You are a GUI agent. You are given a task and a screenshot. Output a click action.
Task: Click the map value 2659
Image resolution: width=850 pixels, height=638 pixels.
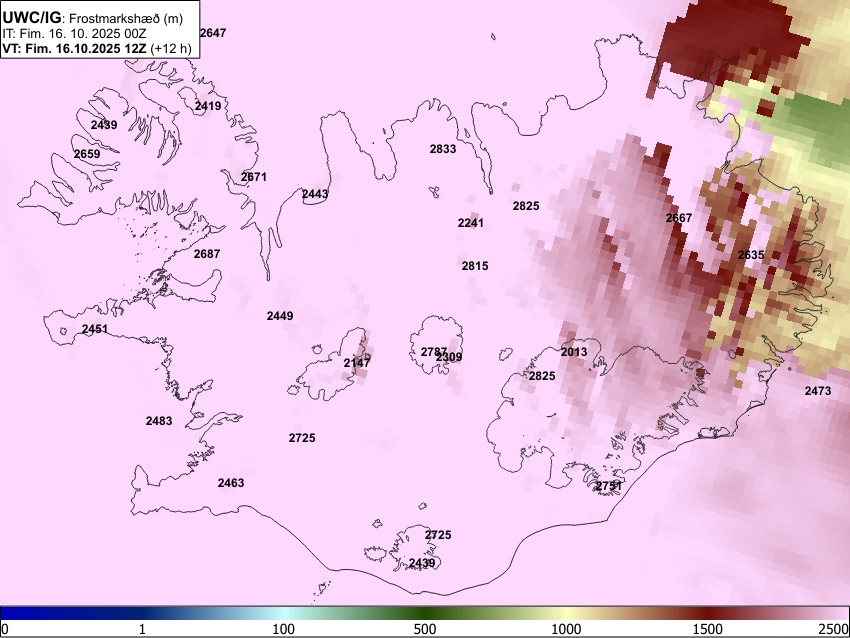coord(87,154)
